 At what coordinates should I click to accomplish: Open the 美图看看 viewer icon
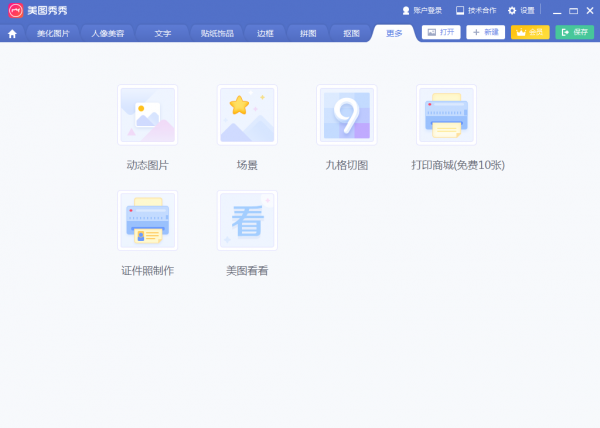[x=247, y=221]
